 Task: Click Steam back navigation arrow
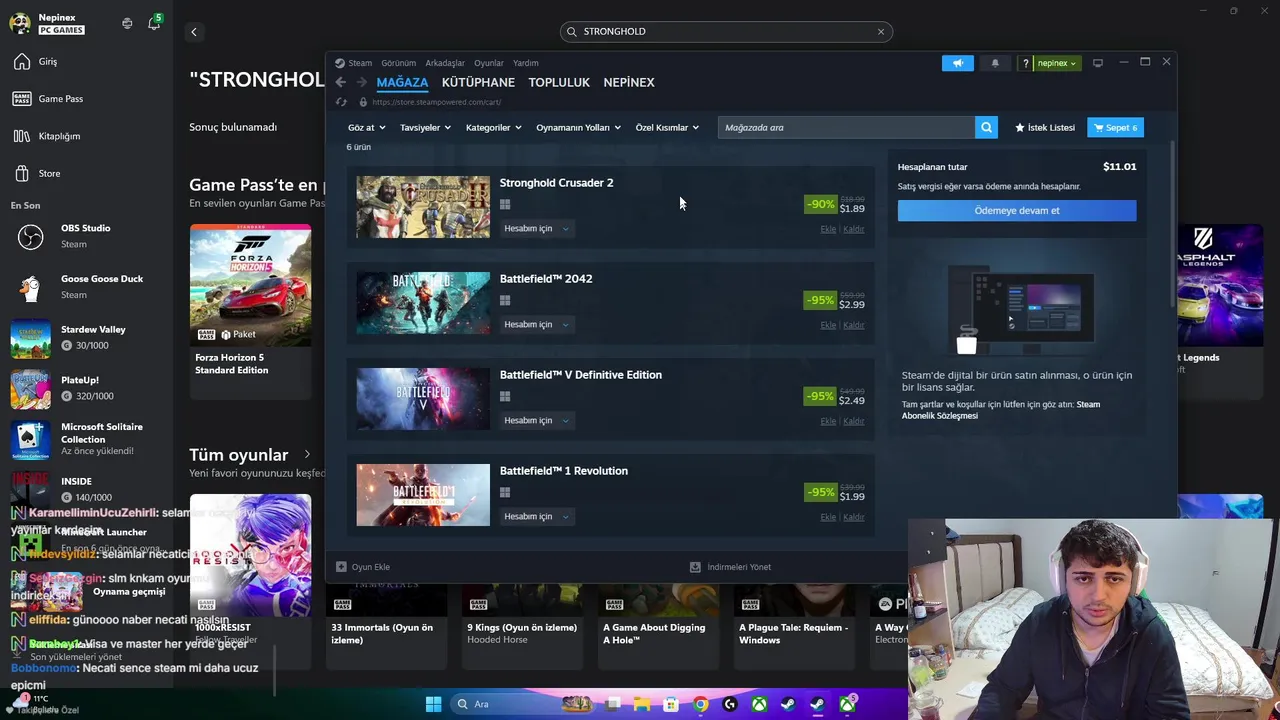click(341, 82)
